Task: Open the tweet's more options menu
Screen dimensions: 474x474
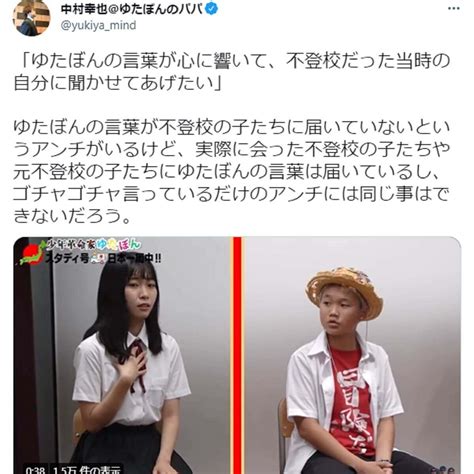Action: coord(453,8)
